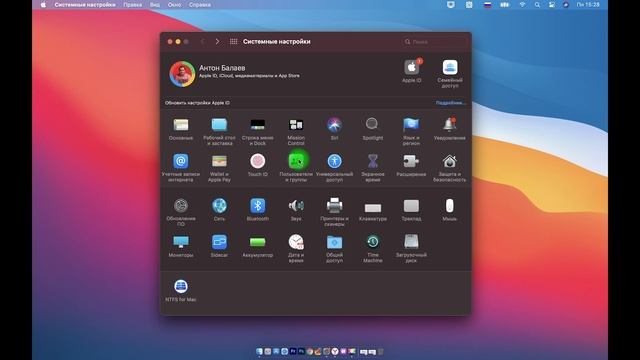Open Spotlight search in menu bar
640x360 pixels.
(x=537, y=5)
